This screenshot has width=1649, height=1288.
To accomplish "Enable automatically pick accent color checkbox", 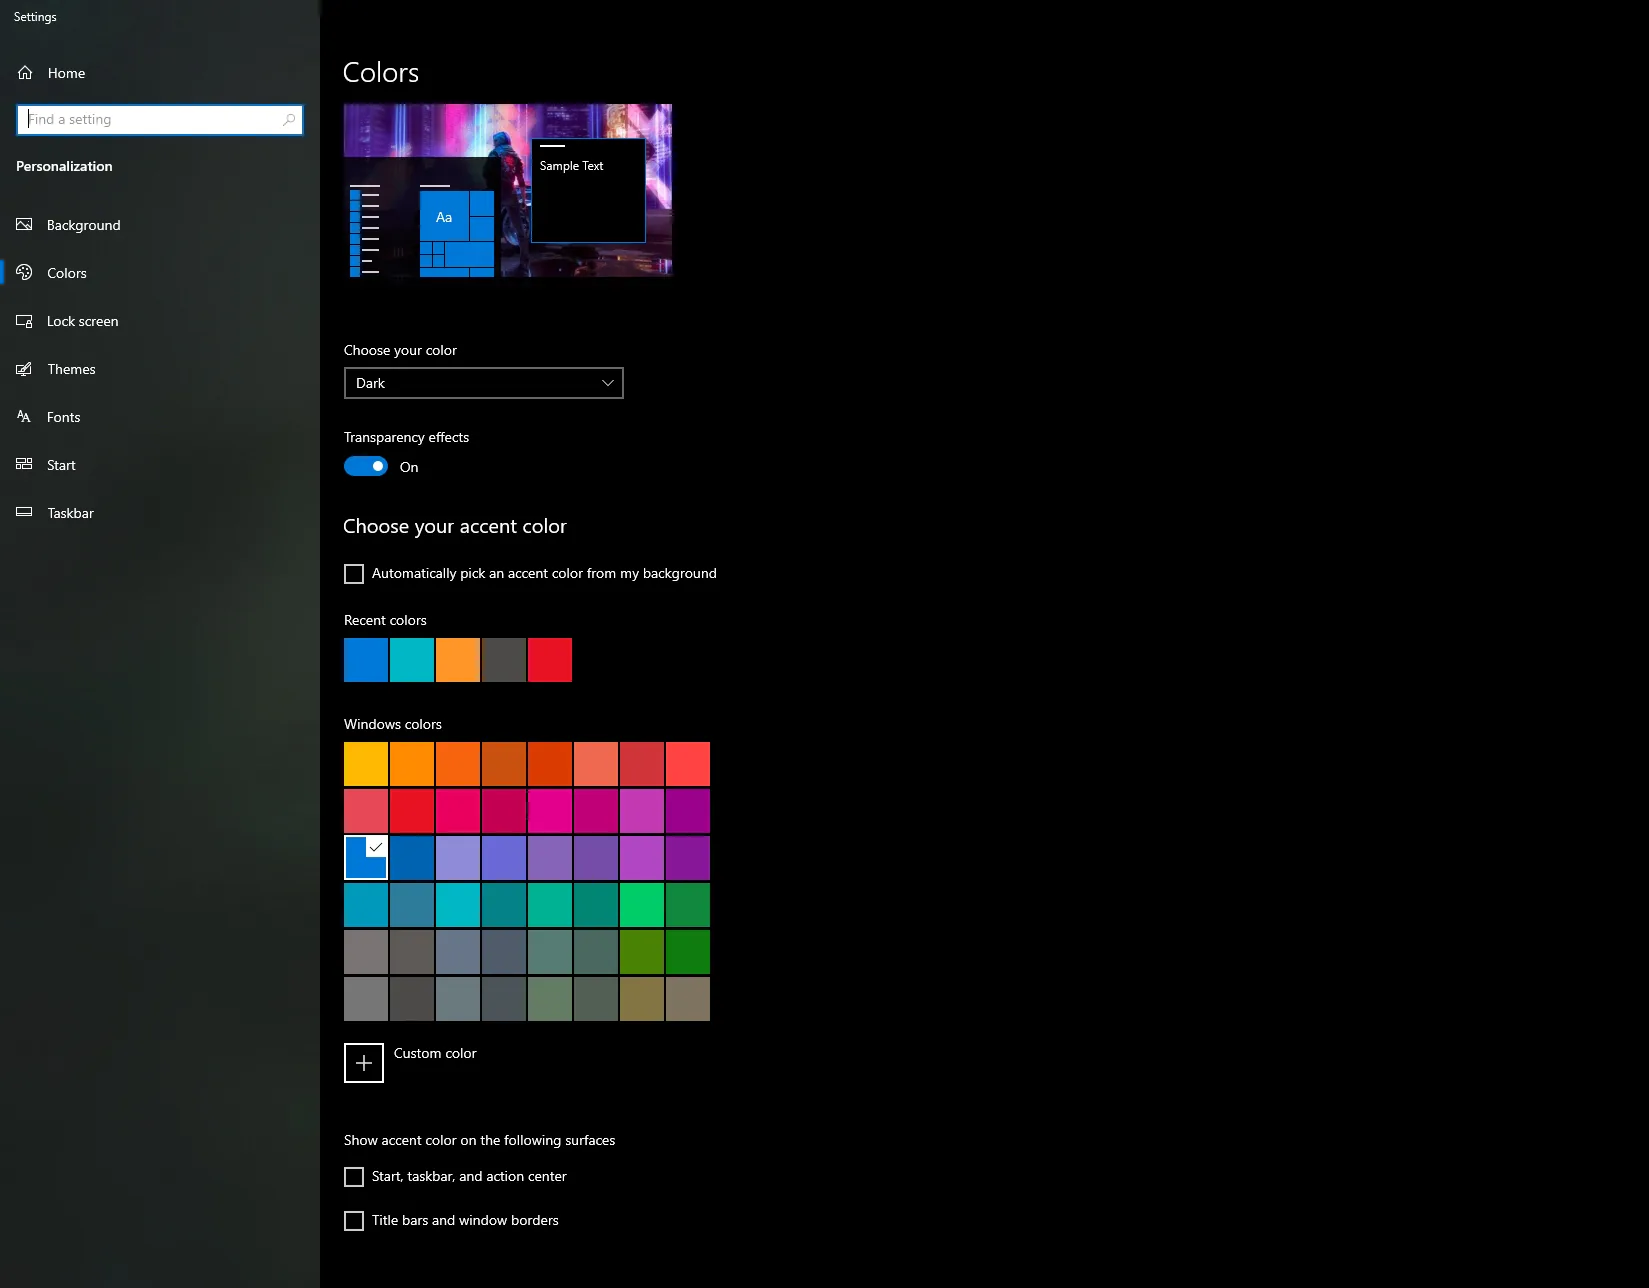I will pos(354,574).
